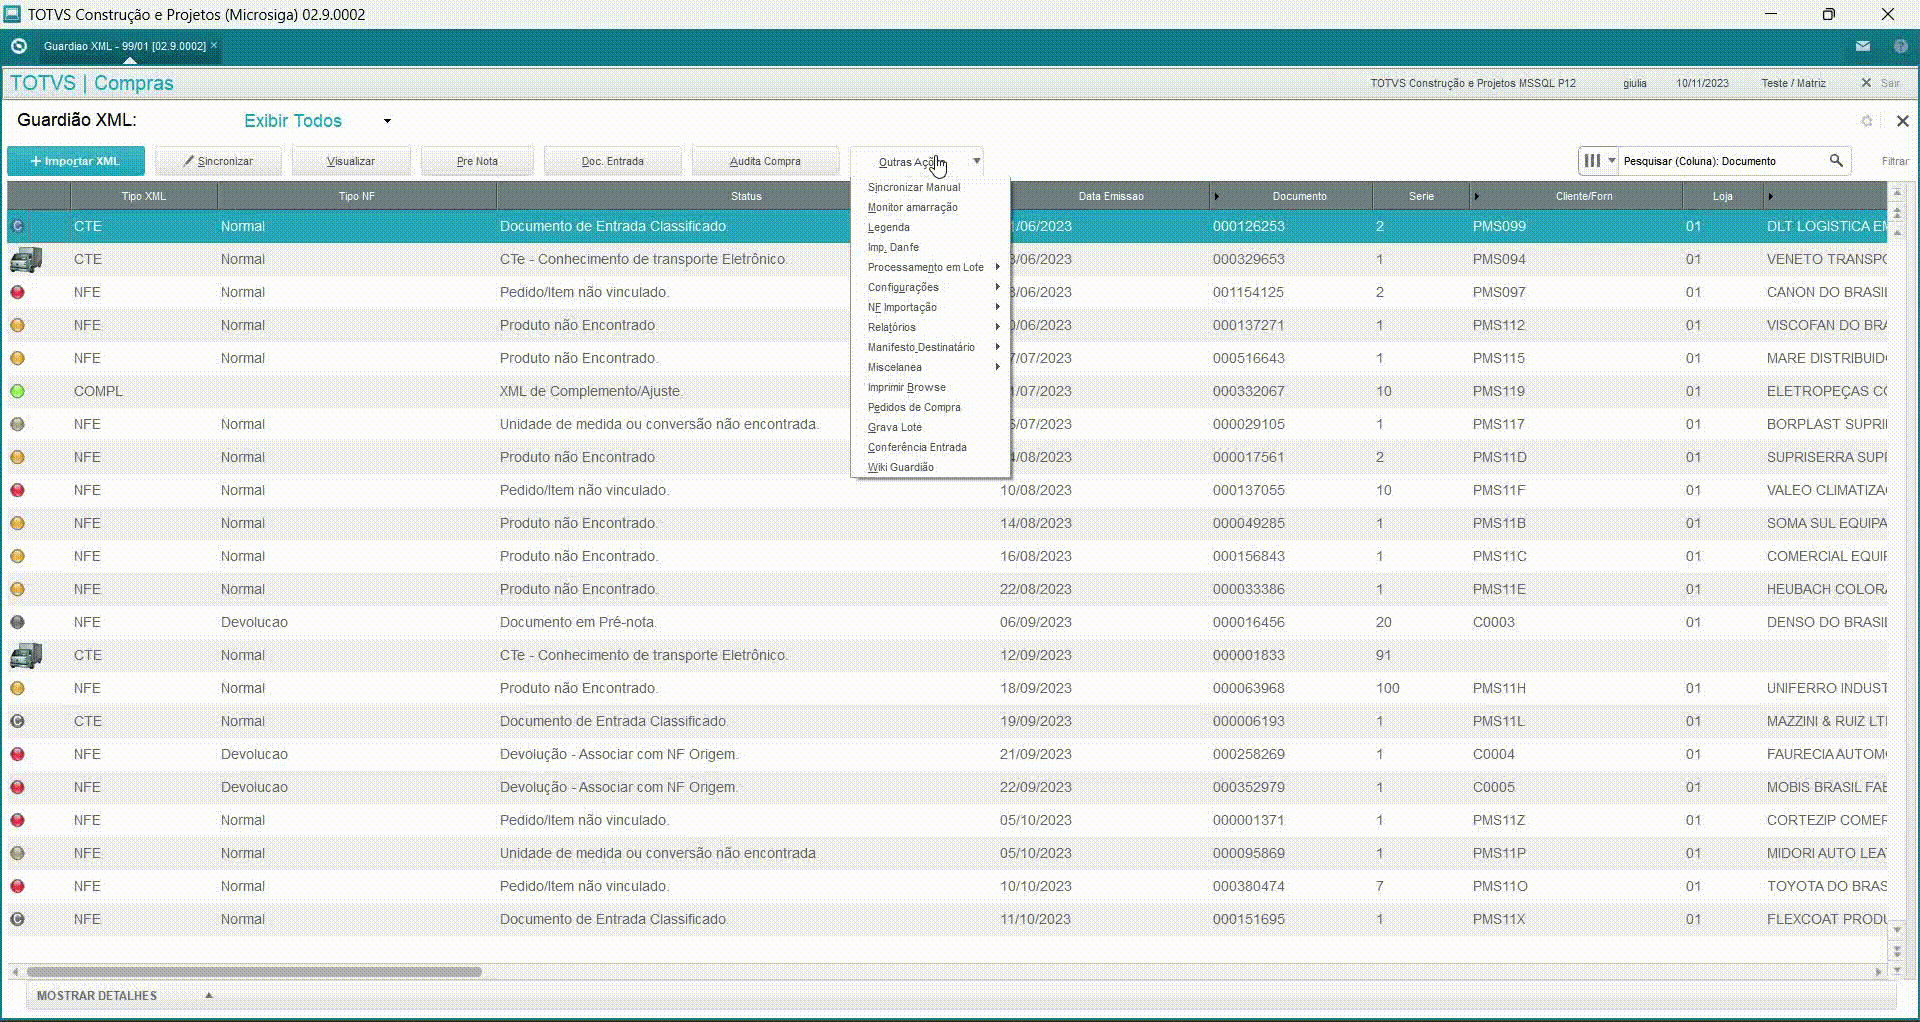1920x1022 pixels.
Task: Click the horizontal scrollbar thumb
Action: point(254,971)
